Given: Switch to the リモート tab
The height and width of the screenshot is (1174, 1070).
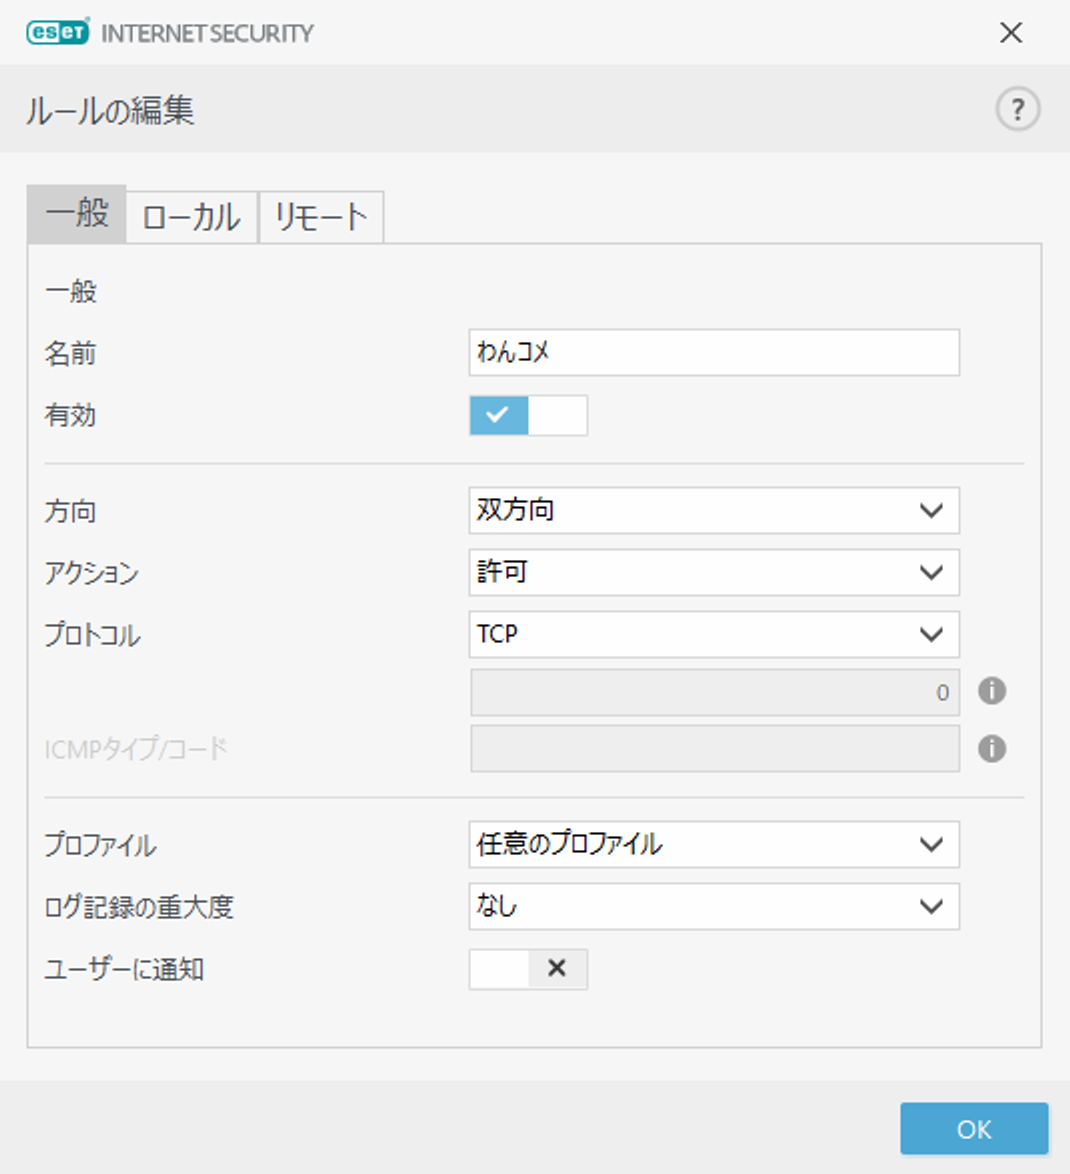Looking at the screenshot, I should click(x=321, y=217).
